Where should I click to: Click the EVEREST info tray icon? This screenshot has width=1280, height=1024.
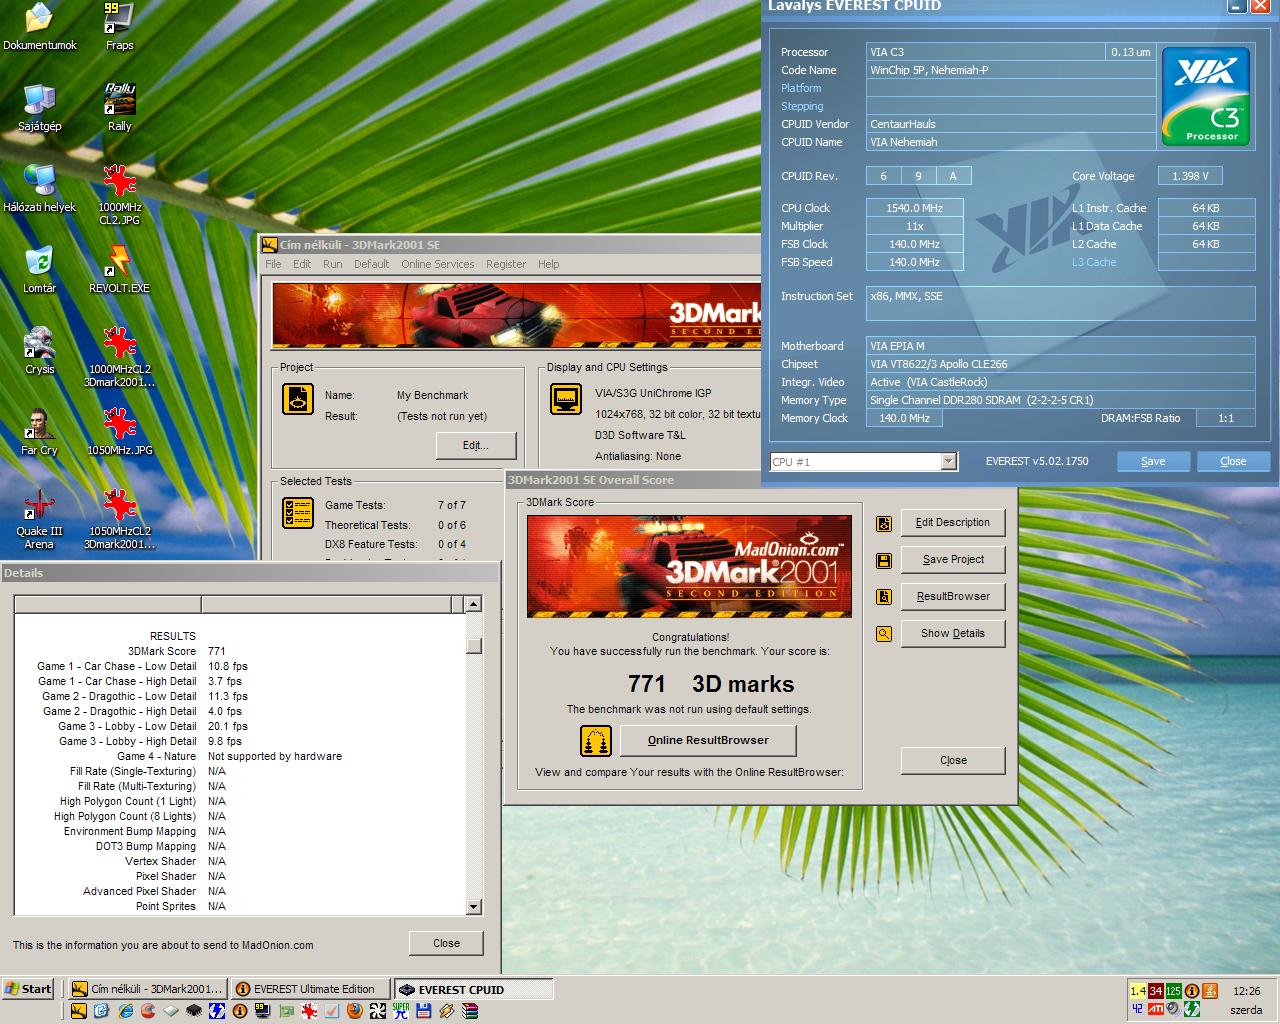(1192, 991)
